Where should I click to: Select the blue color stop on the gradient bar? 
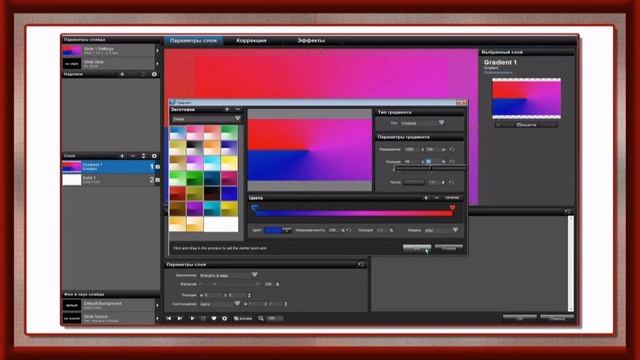click(x=254, y=208)
